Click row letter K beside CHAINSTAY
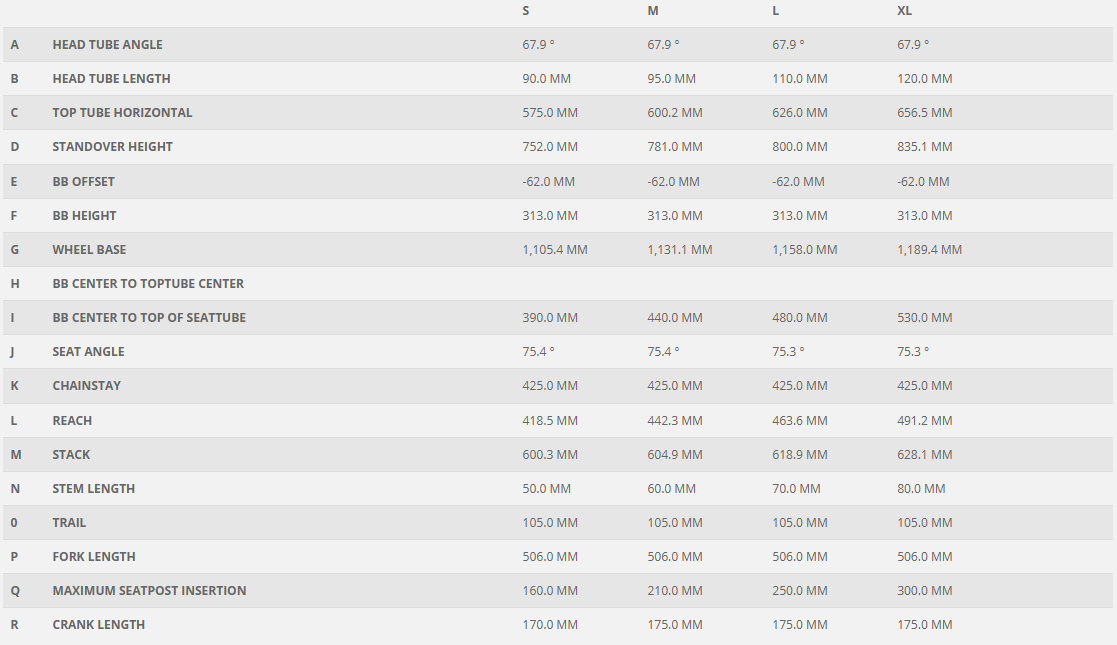This screenshot has height=645, width=1117. point(15,386)
